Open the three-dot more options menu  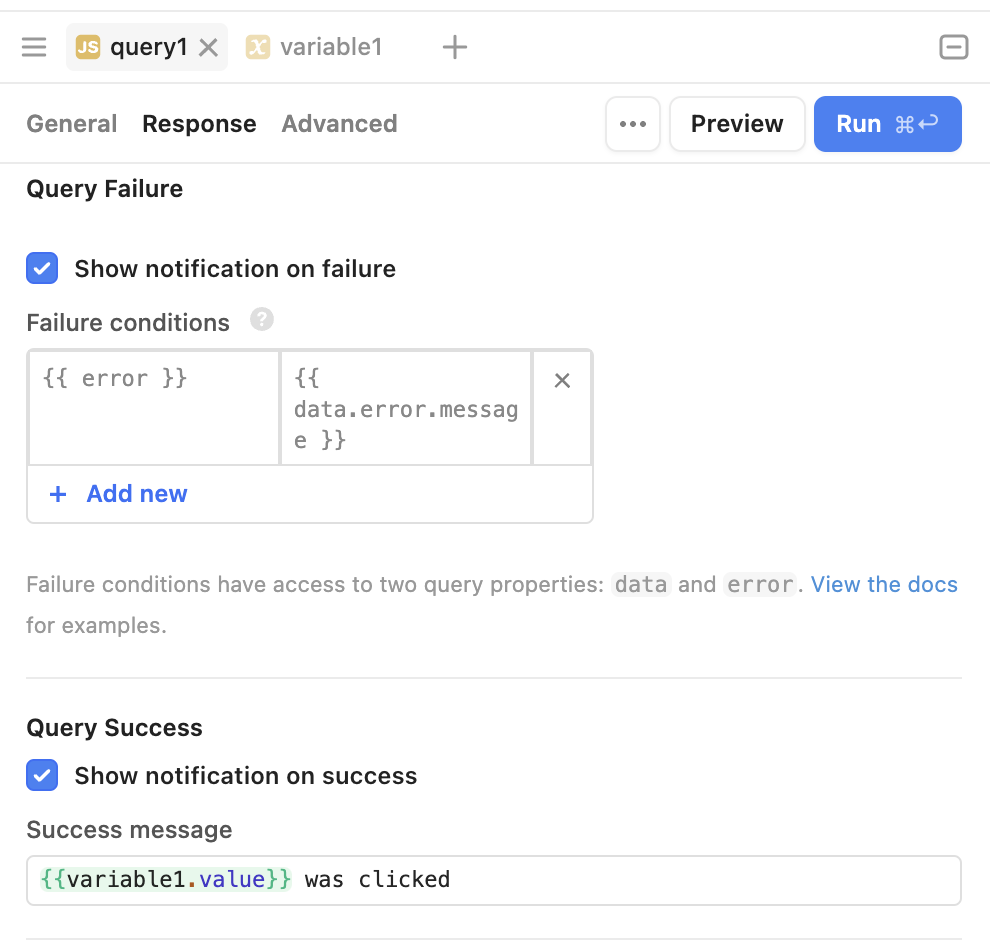pyautogui.click(x=632, y=124)
